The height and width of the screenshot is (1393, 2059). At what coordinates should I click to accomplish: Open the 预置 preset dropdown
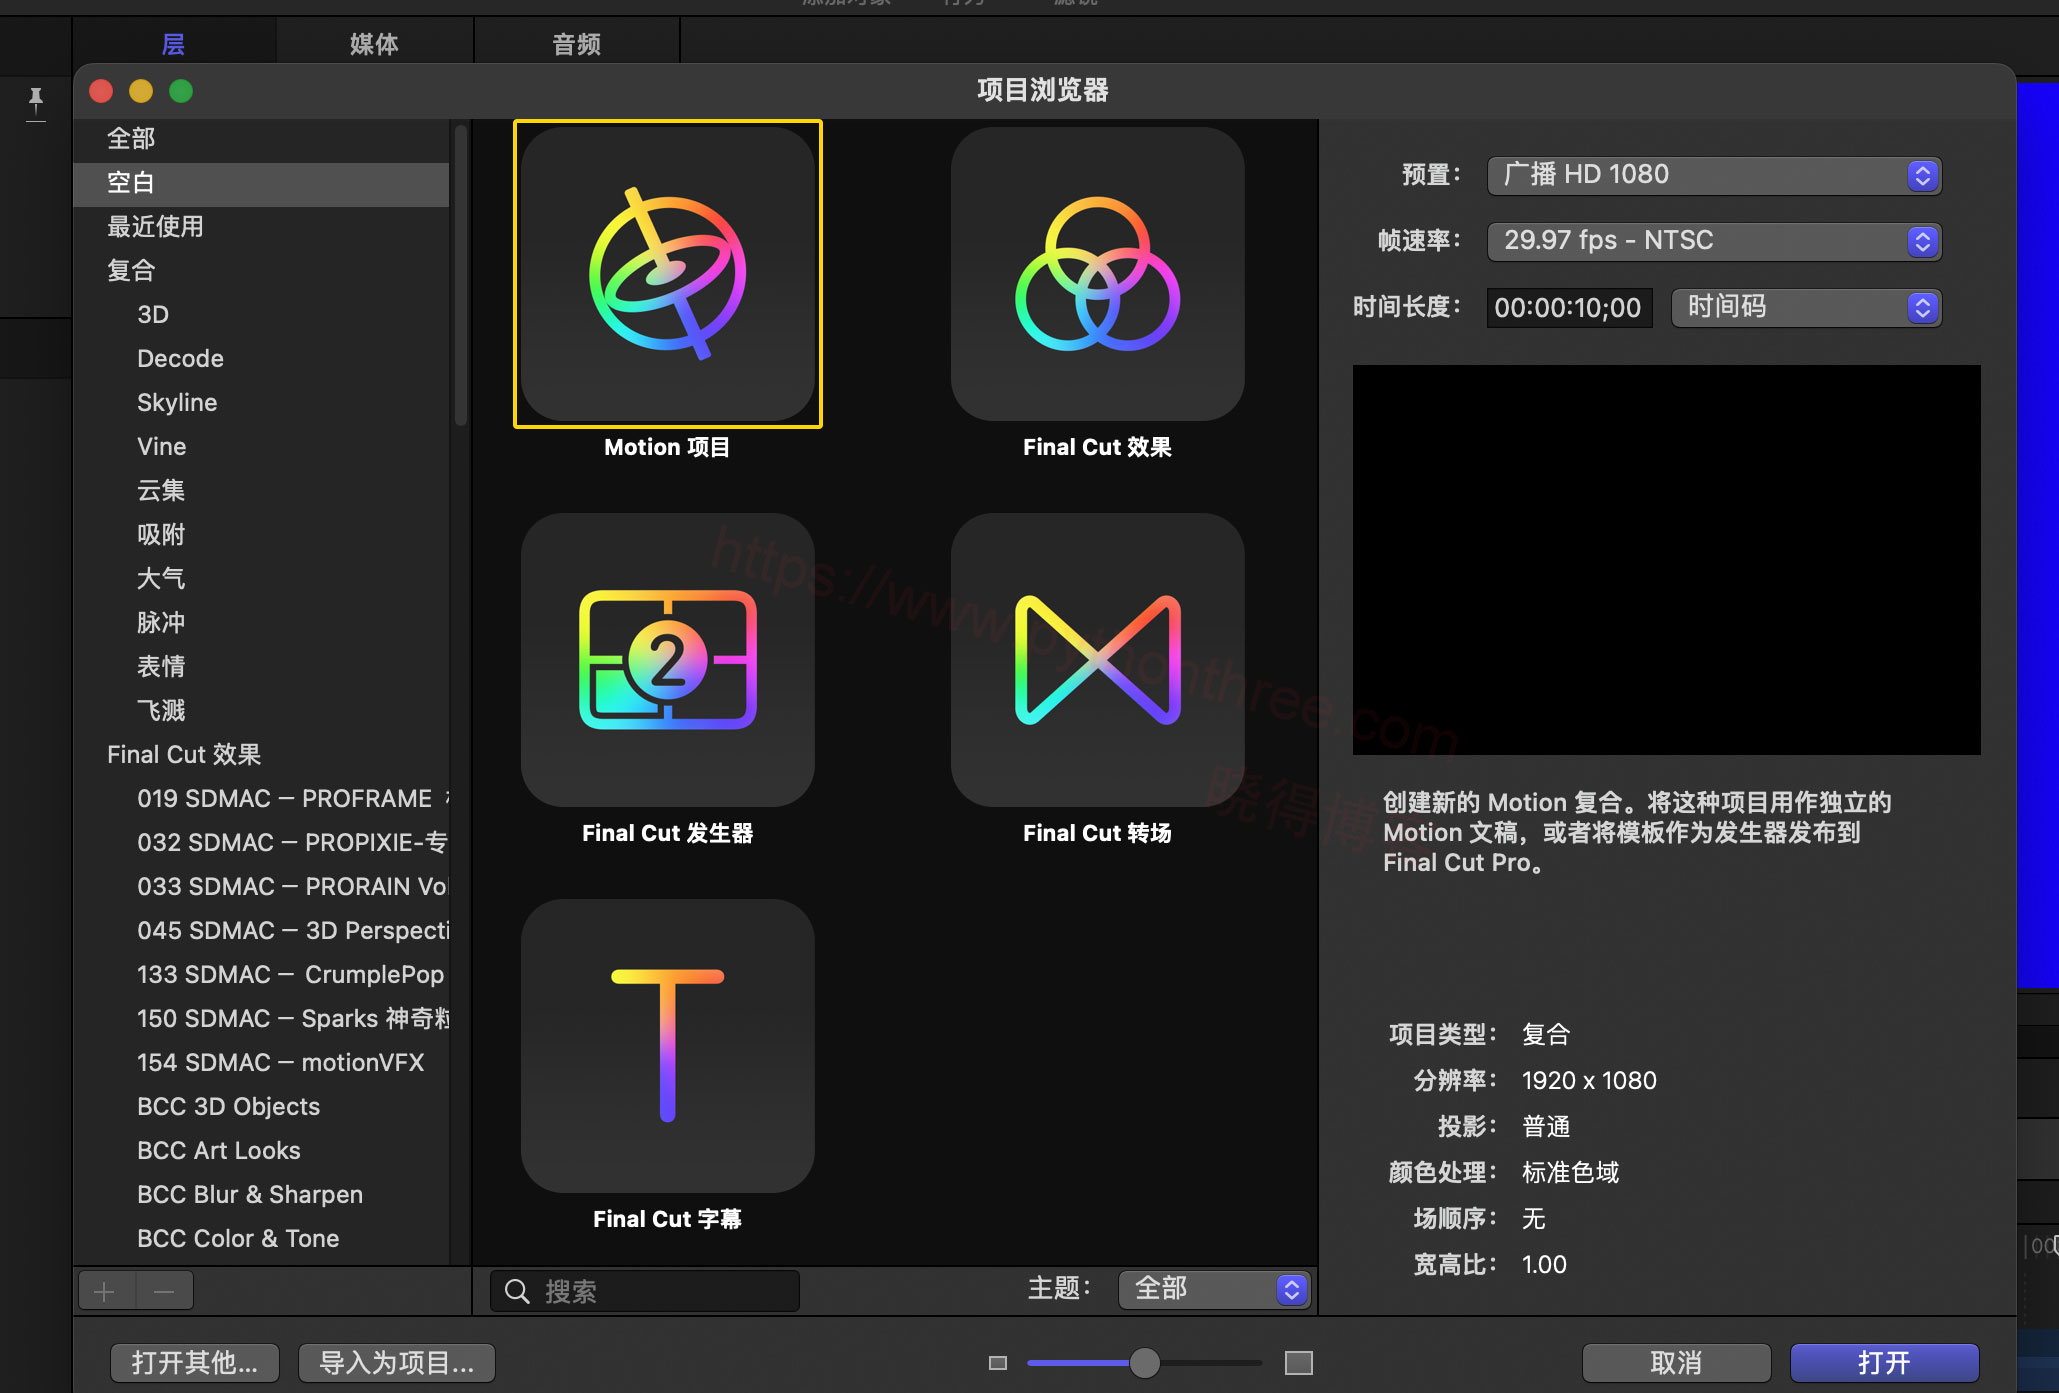coord(1714,175)
